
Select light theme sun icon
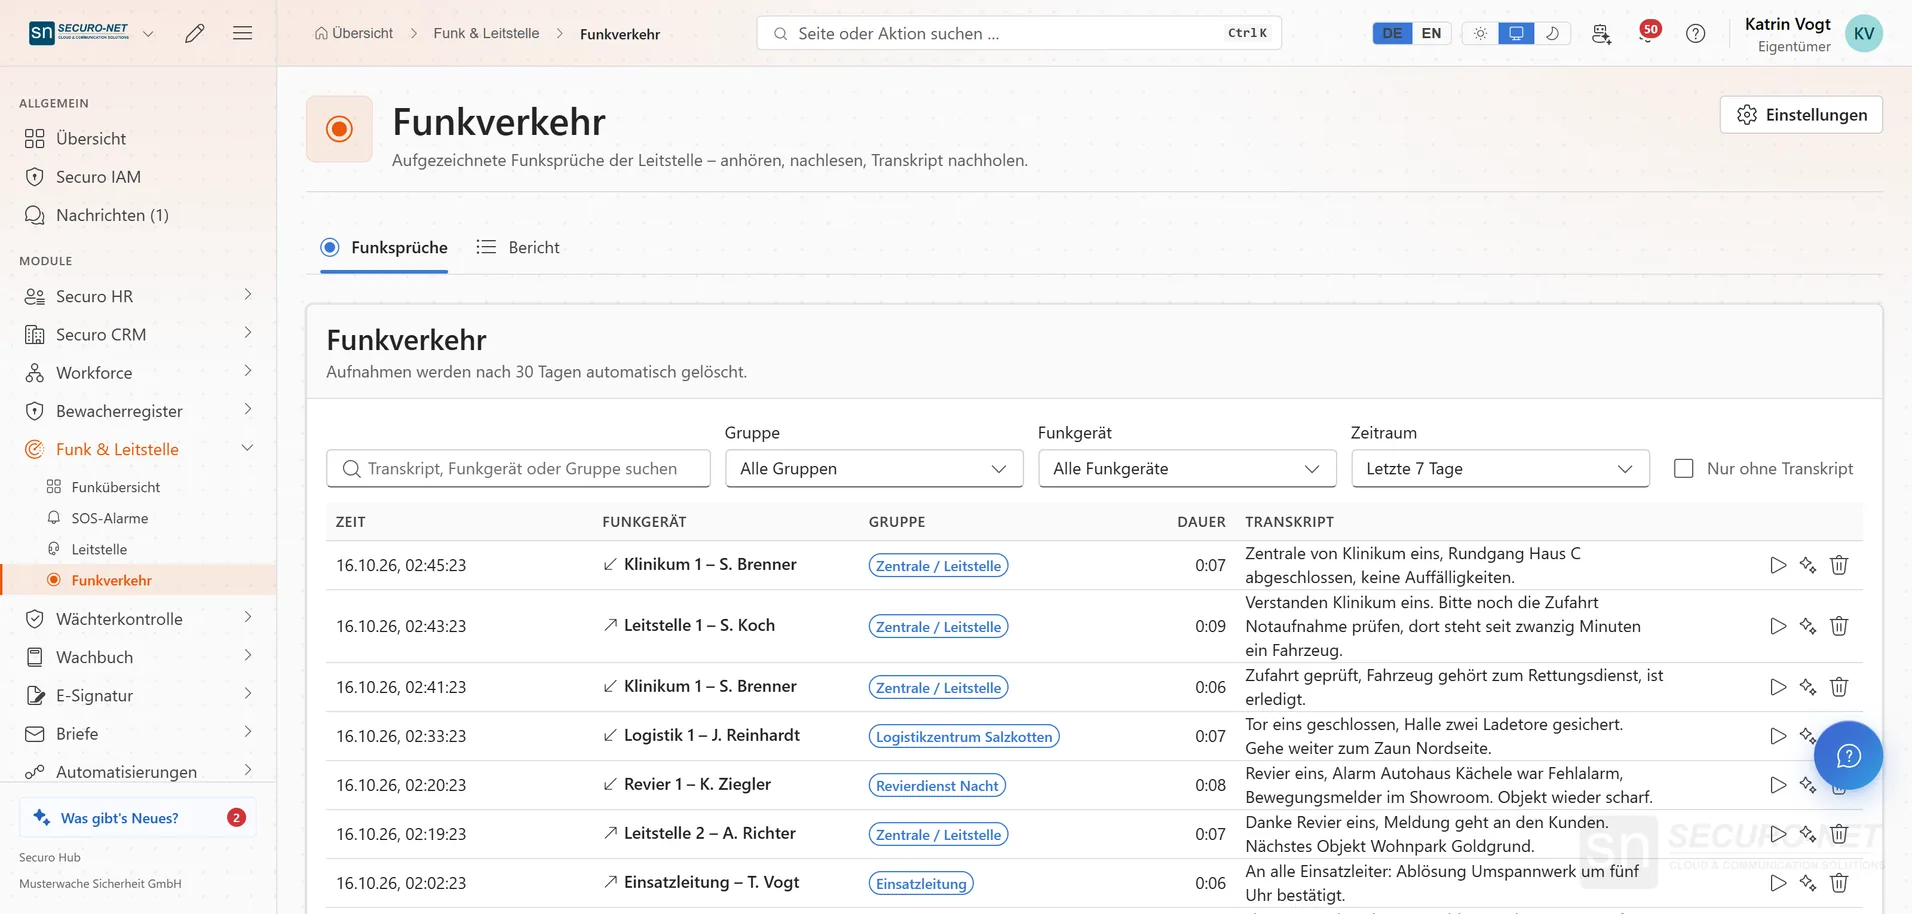tap(1480, 33)
